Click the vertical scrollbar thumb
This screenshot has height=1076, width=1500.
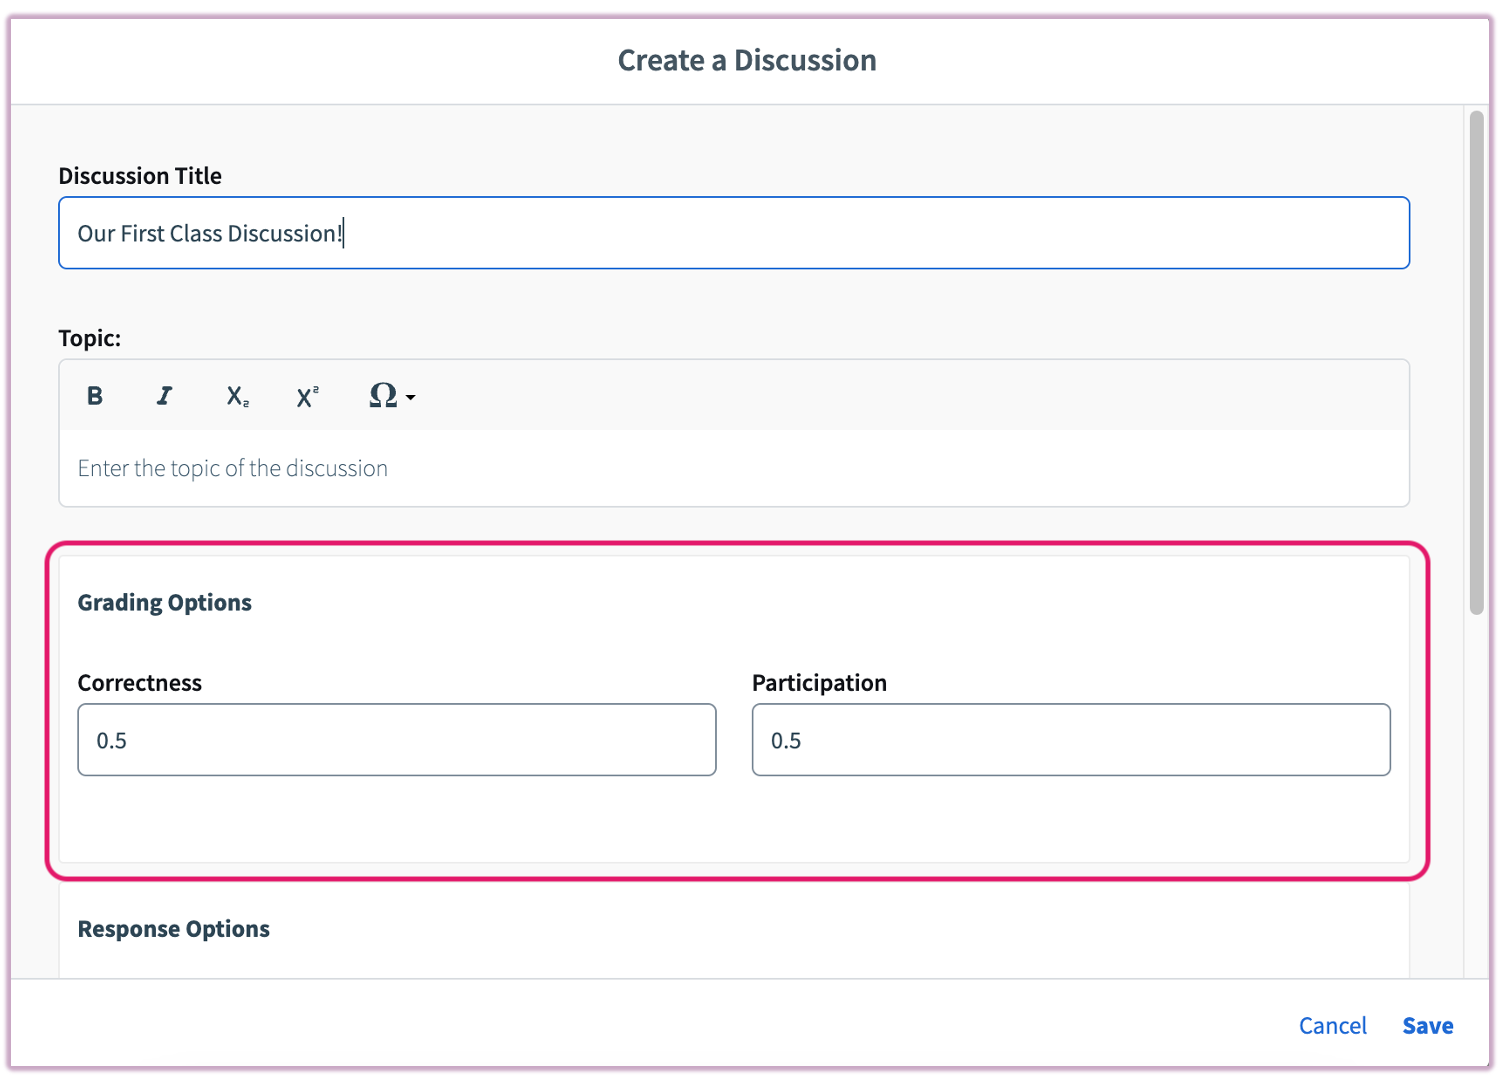[1476, 360]
